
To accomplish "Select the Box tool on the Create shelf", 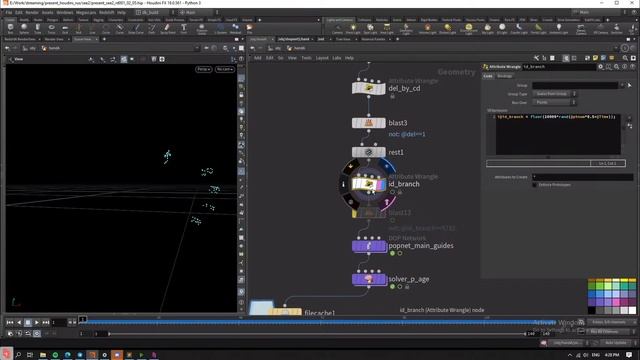I will pyautogui.click(x=10, y=29).
